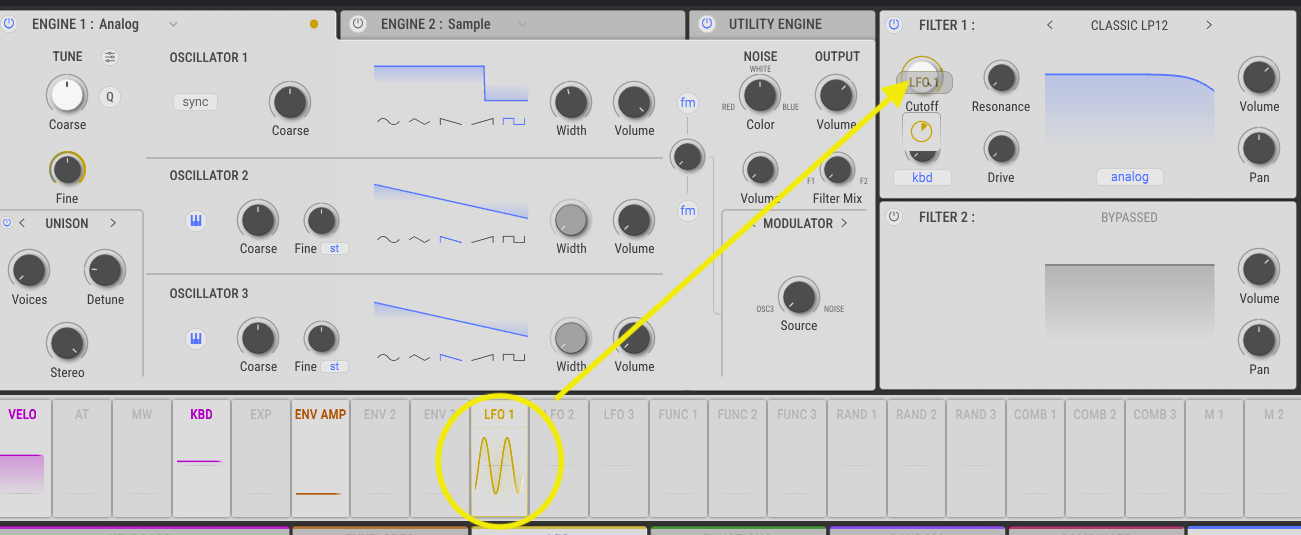Click the Filter 1 Resonance knob
The image size is (1301, 535).
1000,78
